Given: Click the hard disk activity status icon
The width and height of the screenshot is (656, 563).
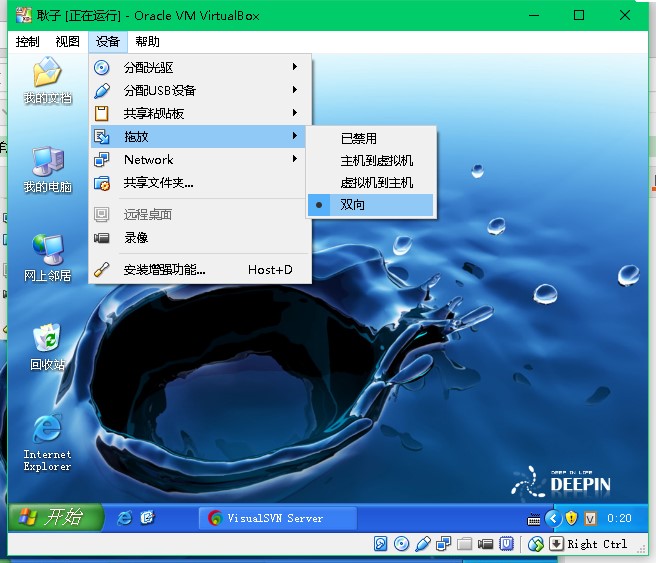Looking at the screenshot, I should tap(381, 544).
